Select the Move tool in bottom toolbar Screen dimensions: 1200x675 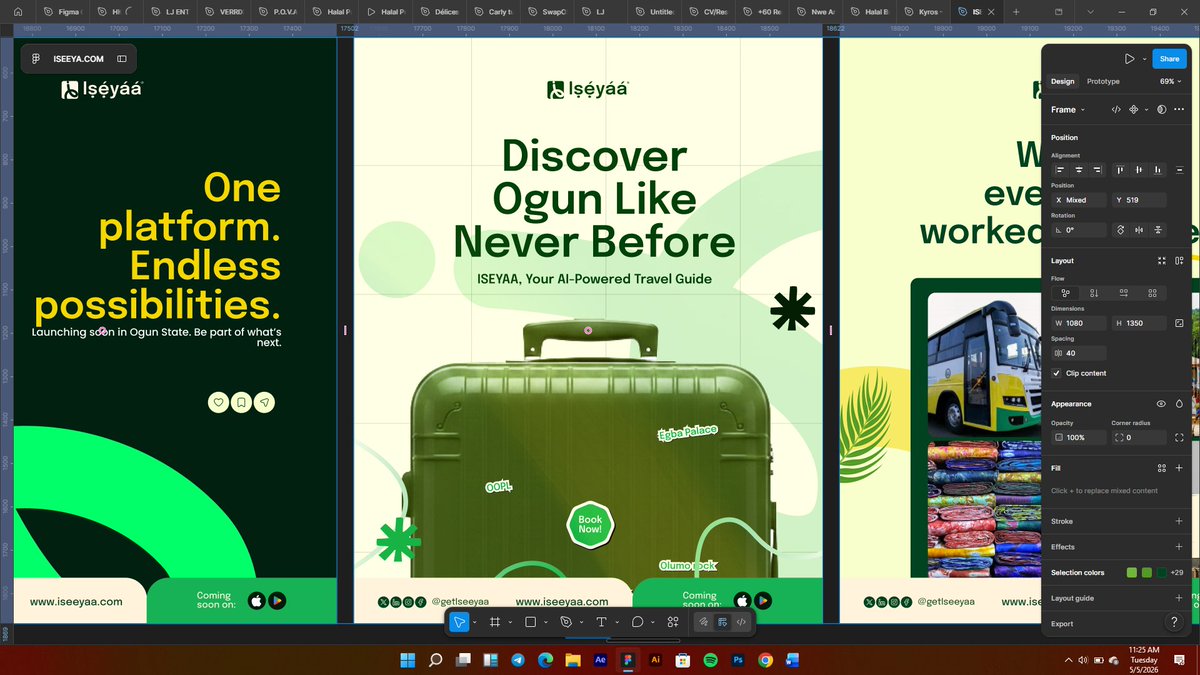[x=459, y=622]
